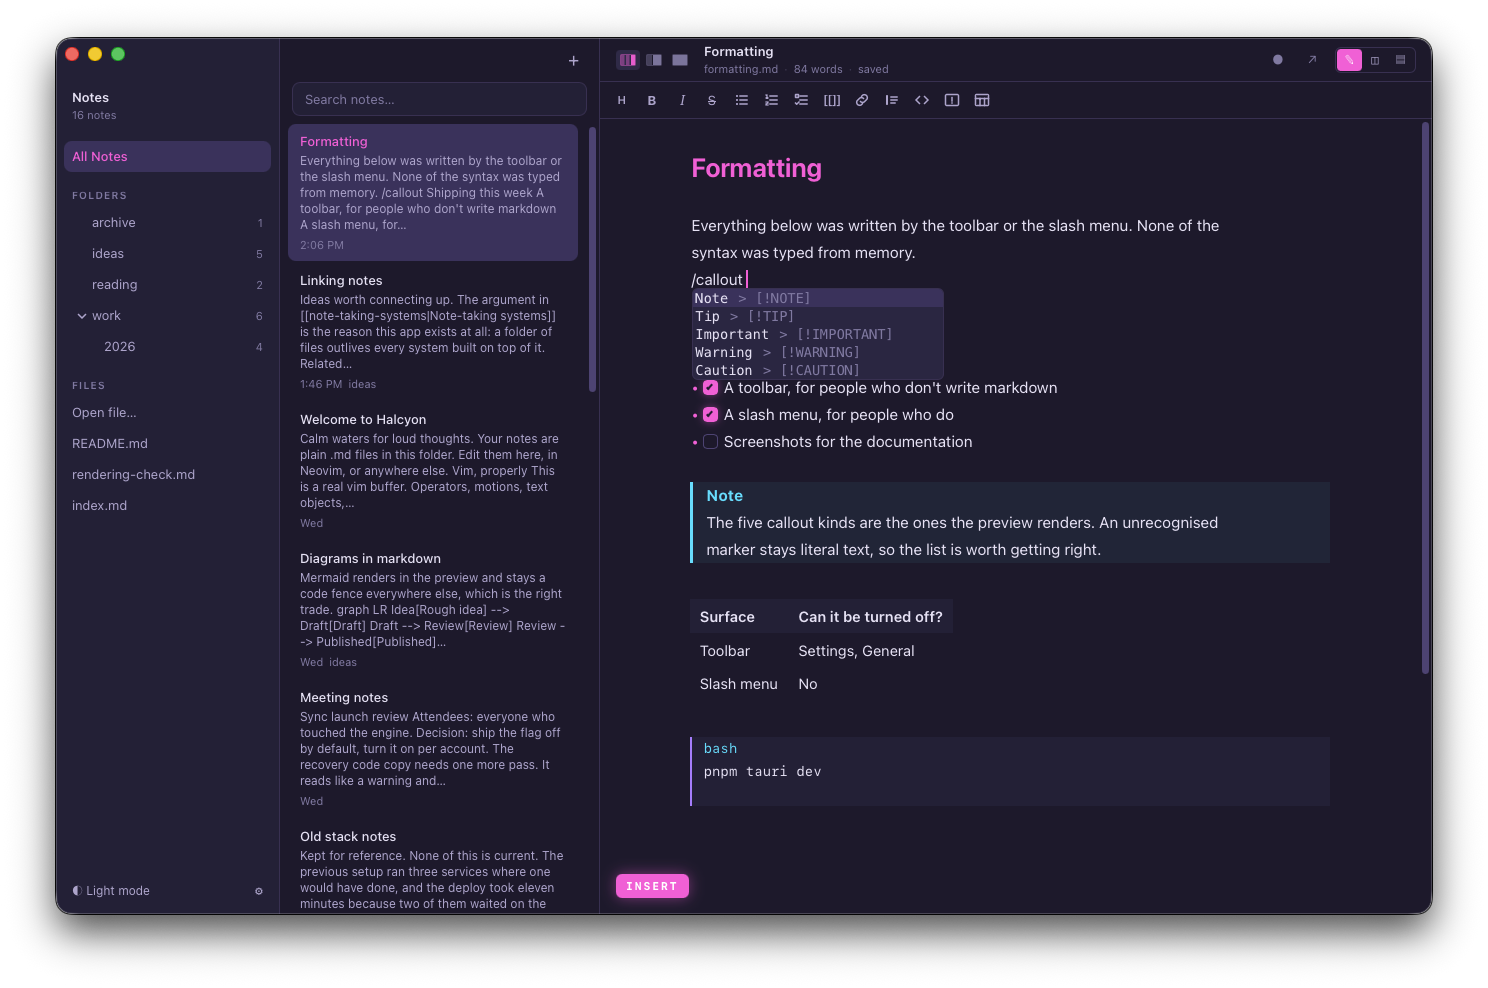Insert a code block
This screenshot has width=1488, height=988.
(922, 100)
